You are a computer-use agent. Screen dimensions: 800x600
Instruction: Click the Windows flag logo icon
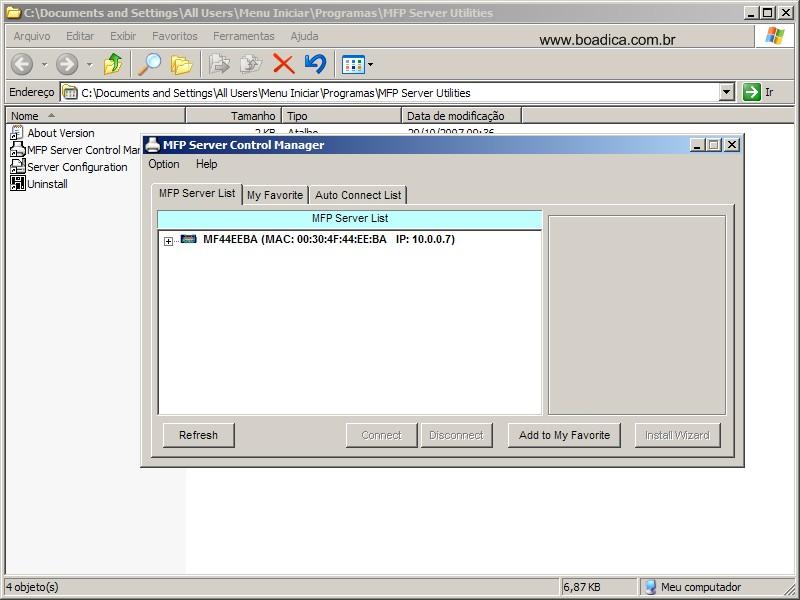point(774,36)
